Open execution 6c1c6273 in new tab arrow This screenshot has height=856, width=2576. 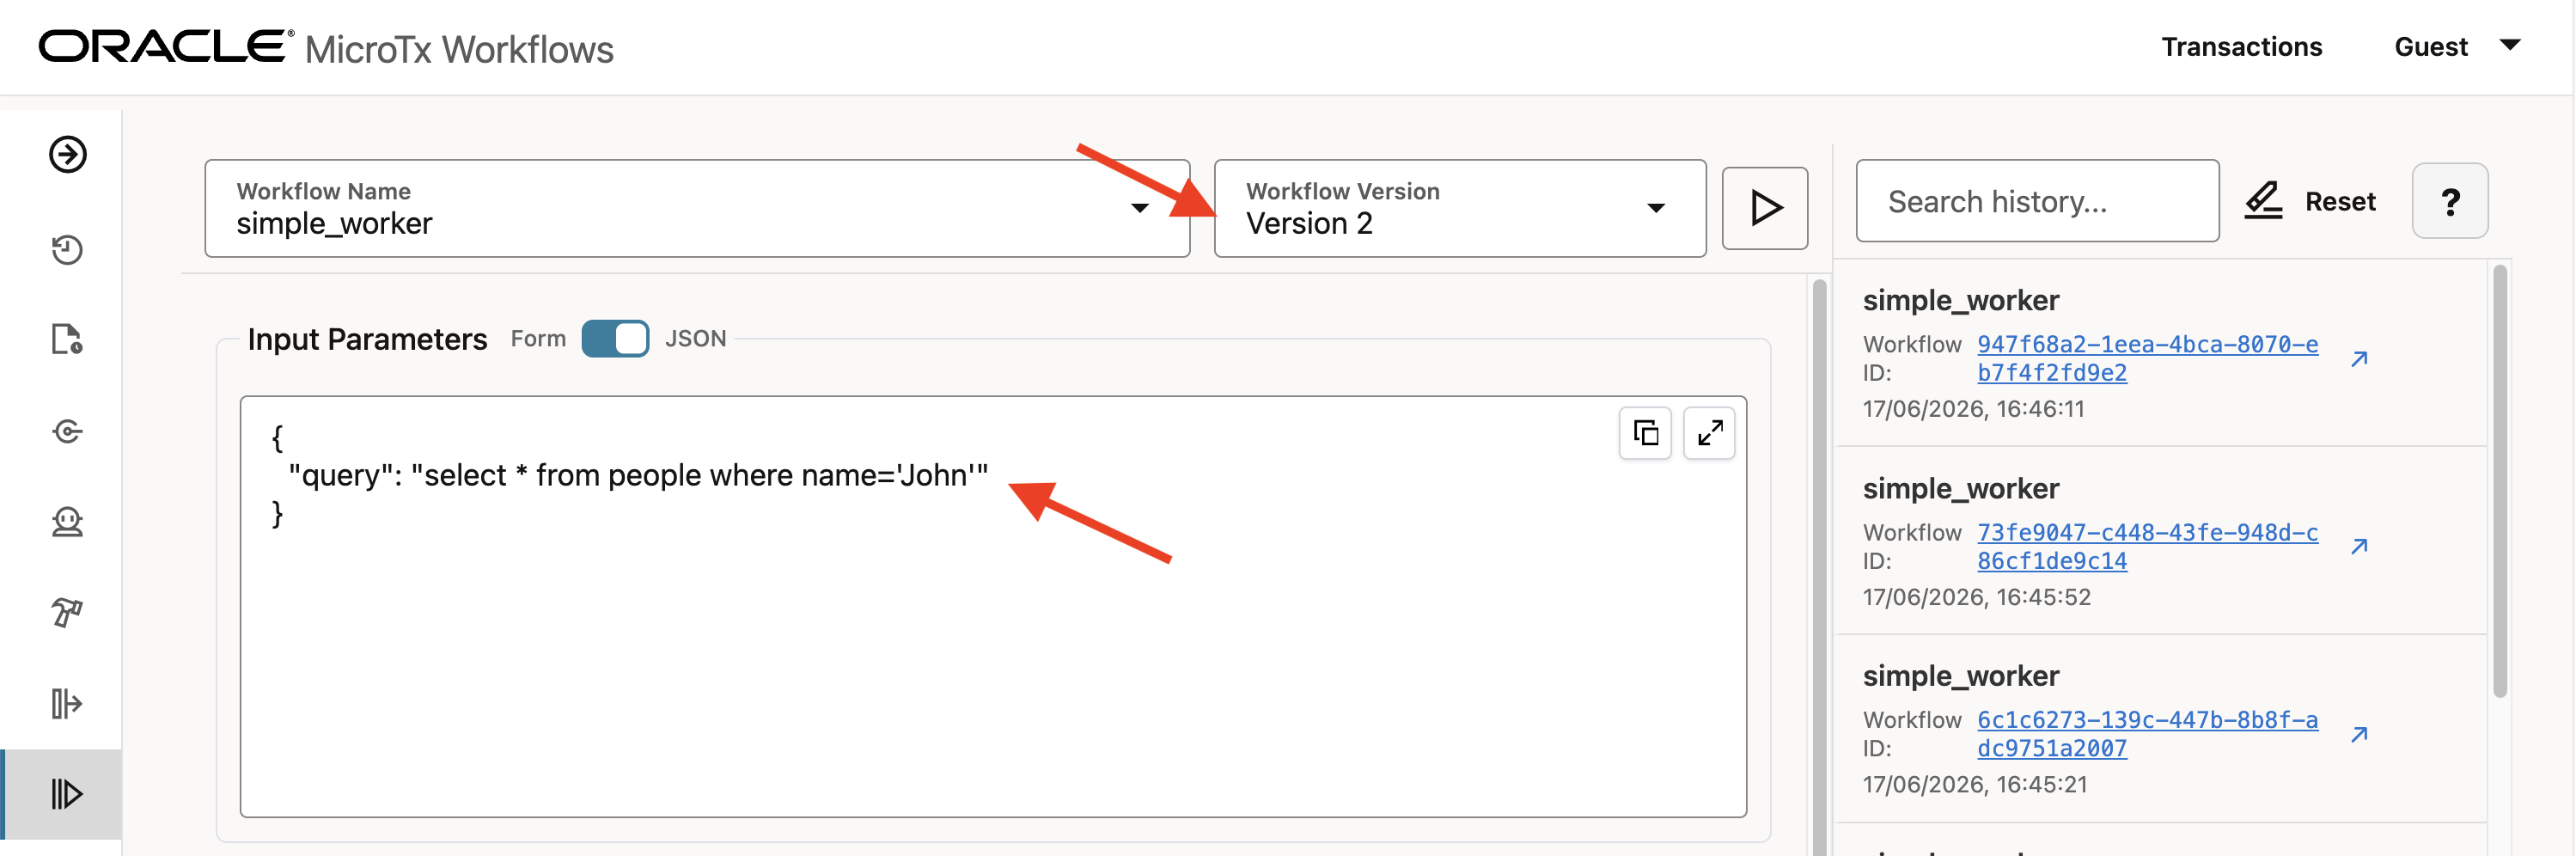2359,734
